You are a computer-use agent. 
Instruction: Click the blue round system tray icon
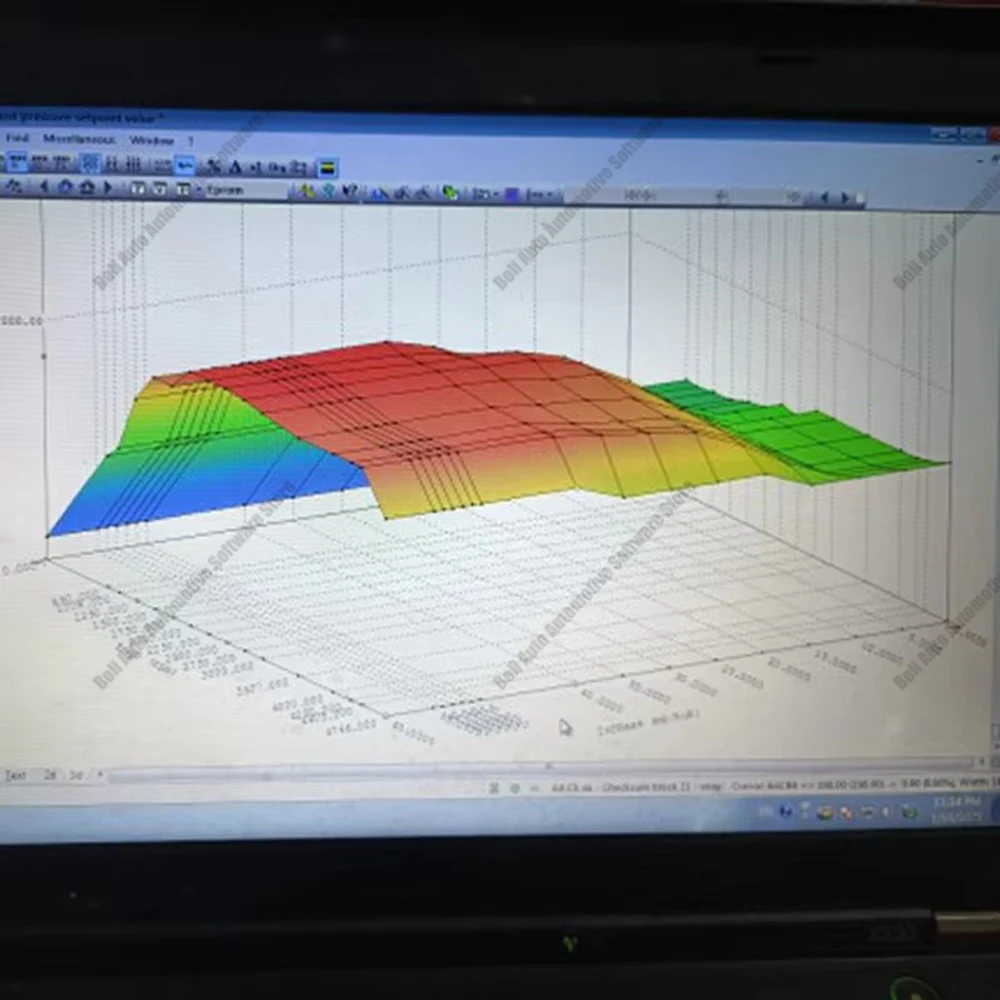tap(786, 811)
